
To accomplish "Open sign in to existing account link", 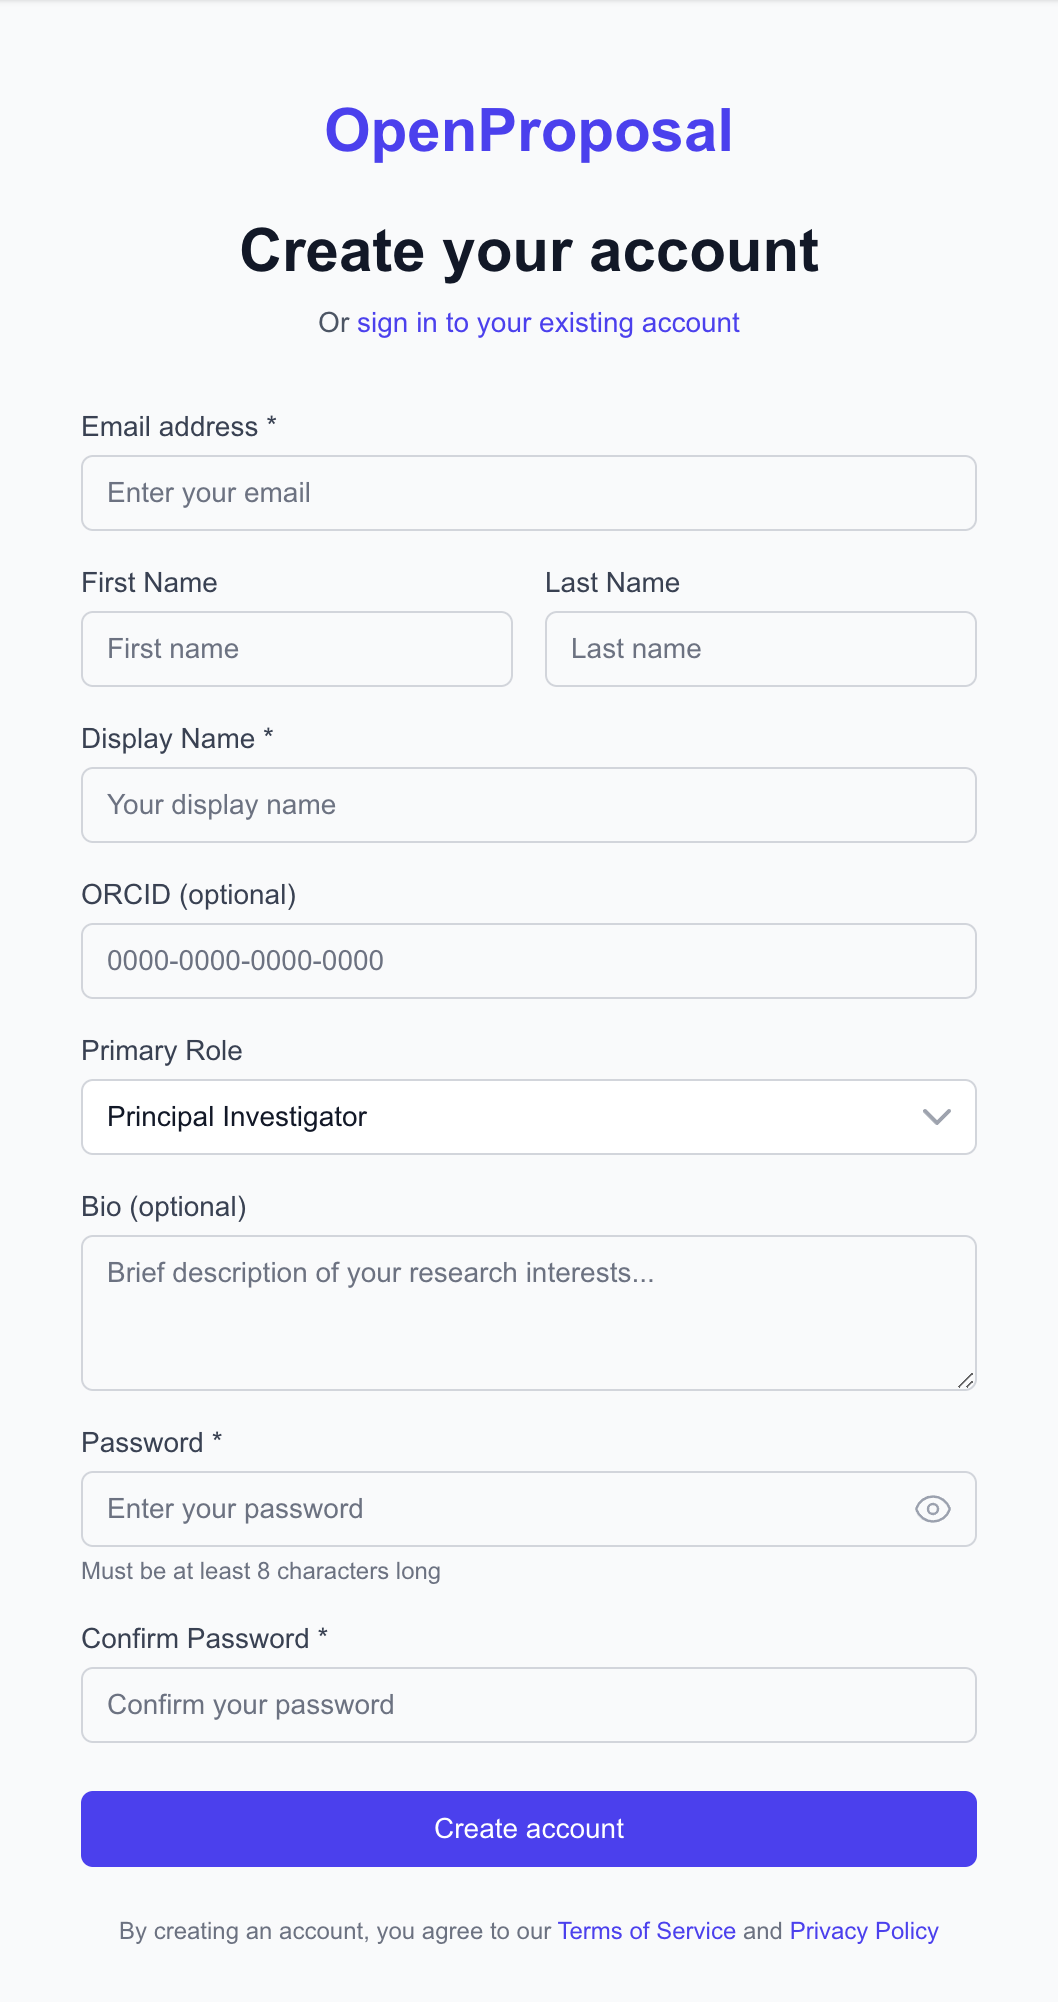I will tap(548, 323).
